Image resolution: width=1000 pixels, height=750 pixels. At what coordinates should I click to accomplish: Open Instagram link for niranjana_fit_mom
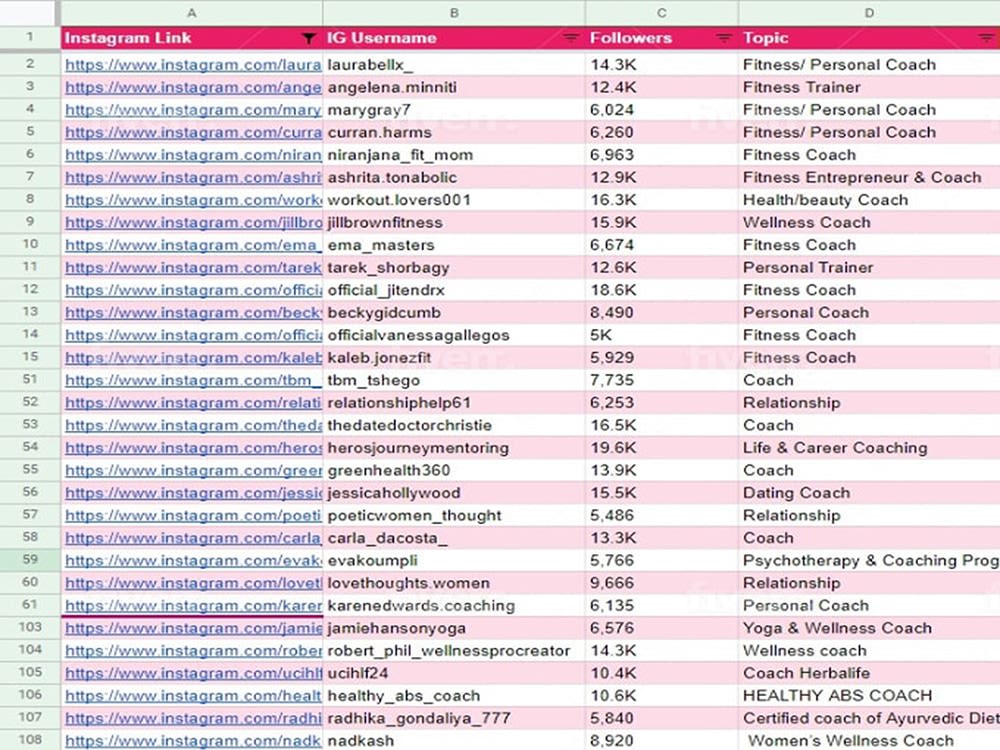pos(193,155)
